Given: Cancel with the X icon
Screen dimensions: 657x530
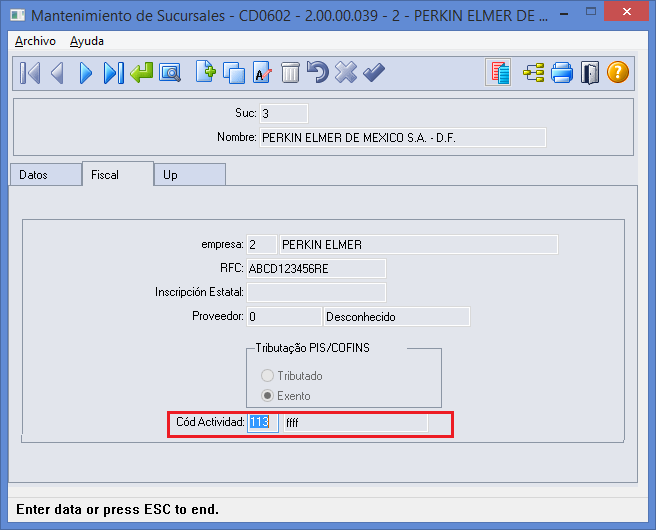Looking at the screenshot, I should 346,72.
